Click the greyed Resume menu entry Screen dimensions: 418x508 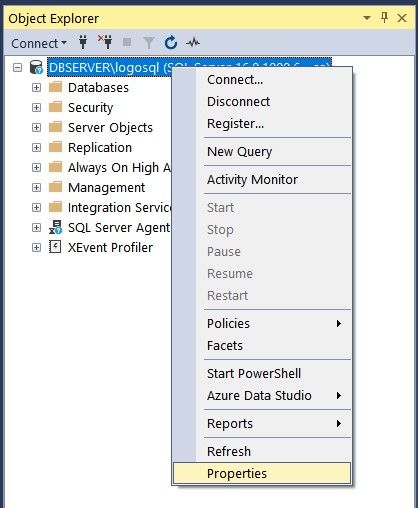[x=262, y=274]
